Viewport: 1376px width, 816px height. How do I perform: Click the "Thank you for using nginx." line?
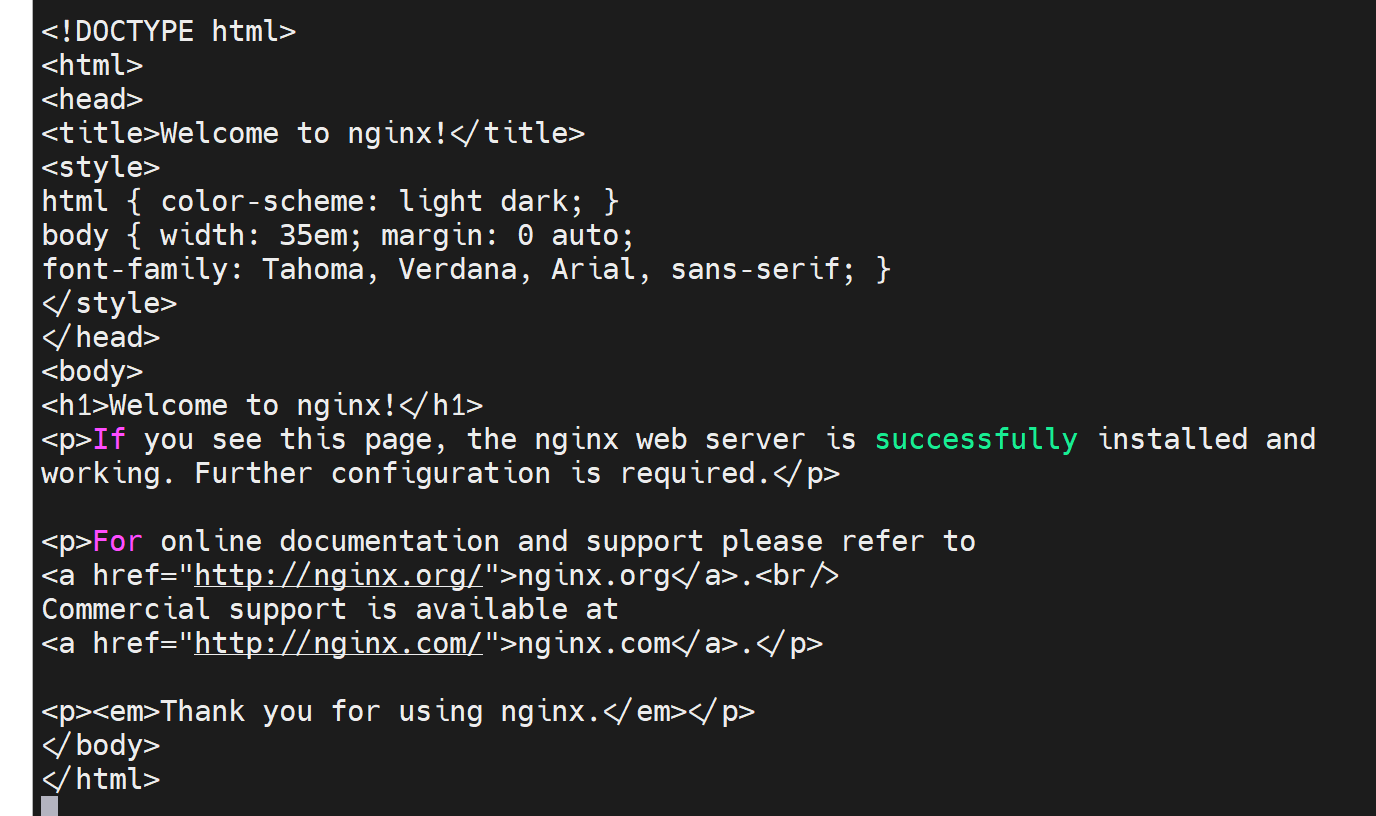(398, 711)
